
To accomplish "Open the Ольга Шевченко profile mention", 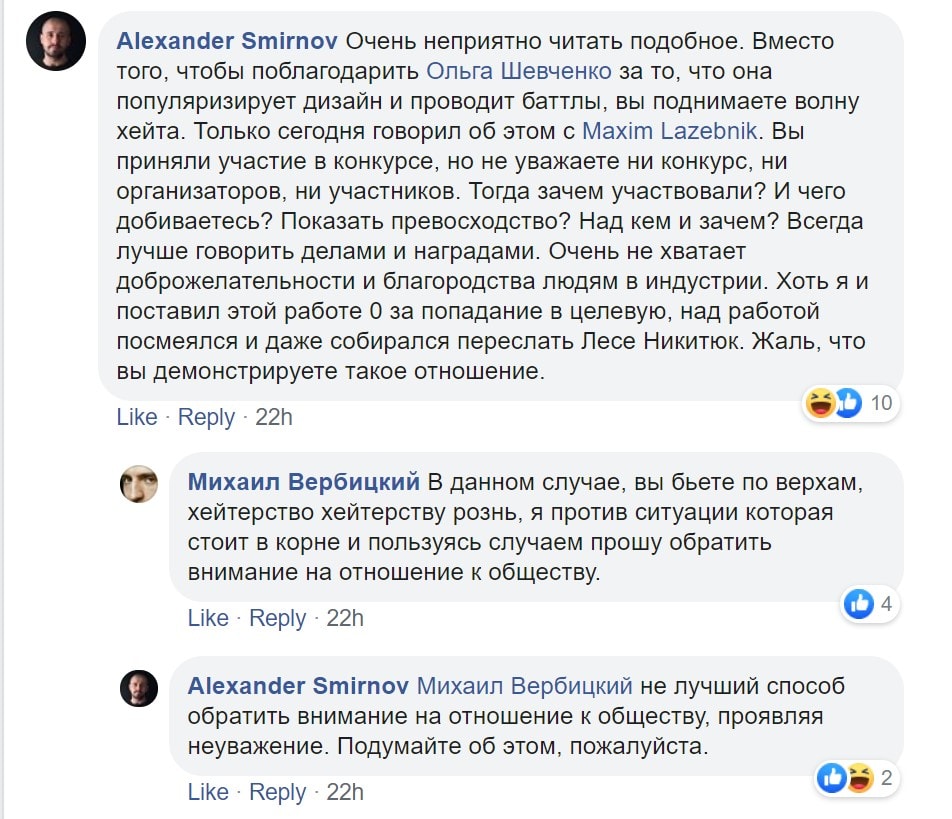I will (x=518, y=71).
